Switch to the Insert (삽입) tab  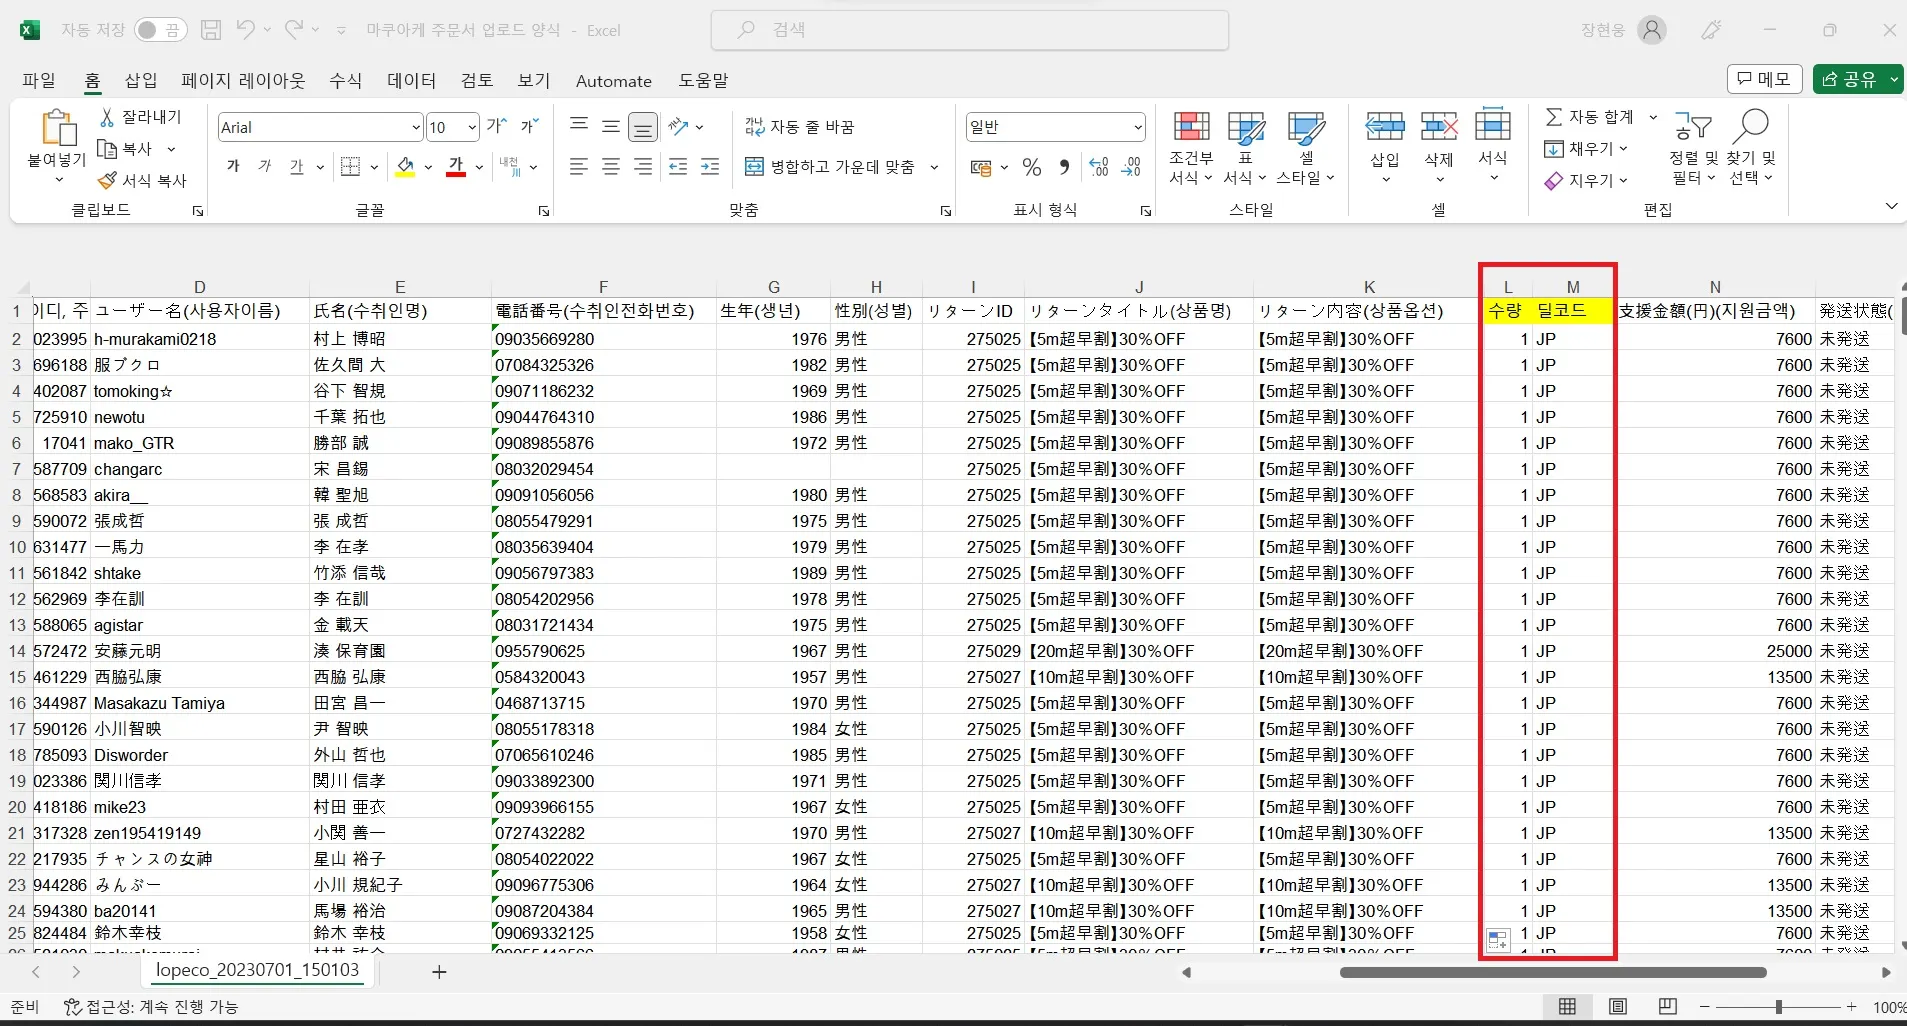[141, 81]
